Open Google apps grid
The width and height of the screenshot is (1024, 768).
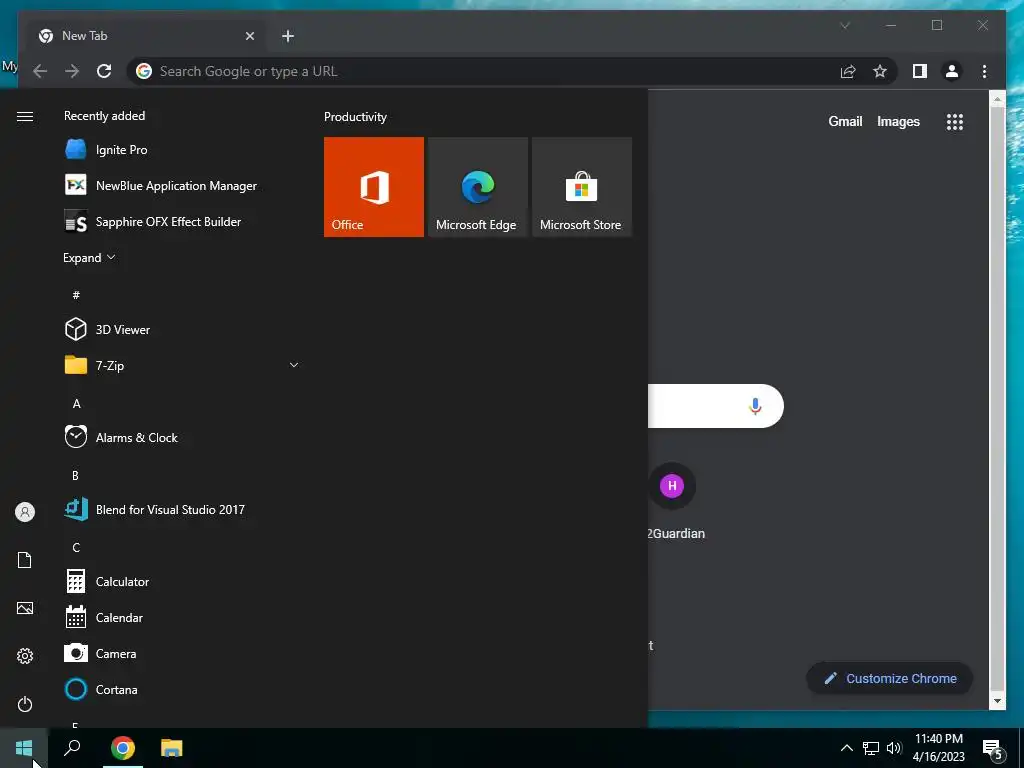955,121
